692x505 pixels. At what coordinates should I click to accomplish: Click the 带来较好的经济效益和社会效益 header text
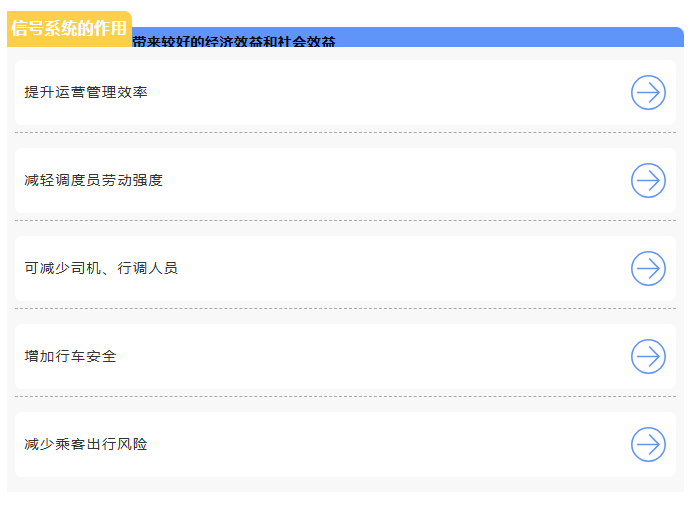click(x=233, y=41)
